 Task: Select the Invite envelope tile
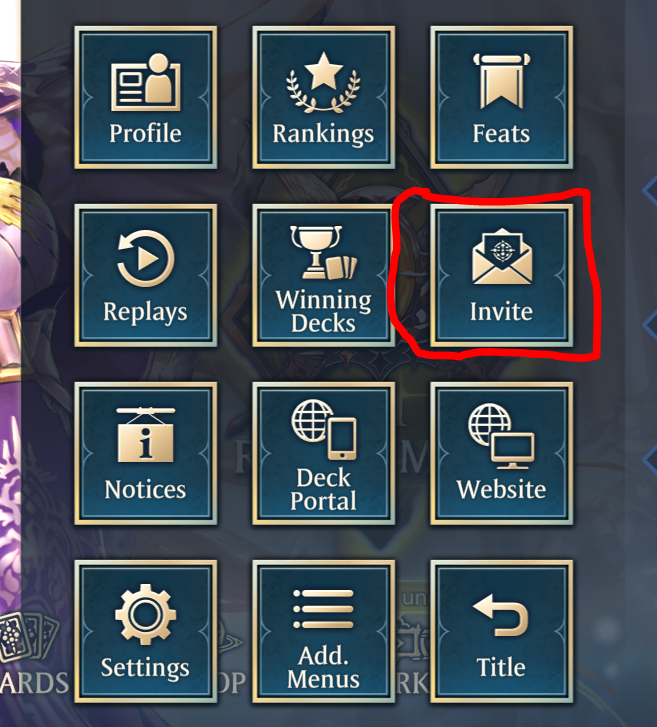(502, 275)
